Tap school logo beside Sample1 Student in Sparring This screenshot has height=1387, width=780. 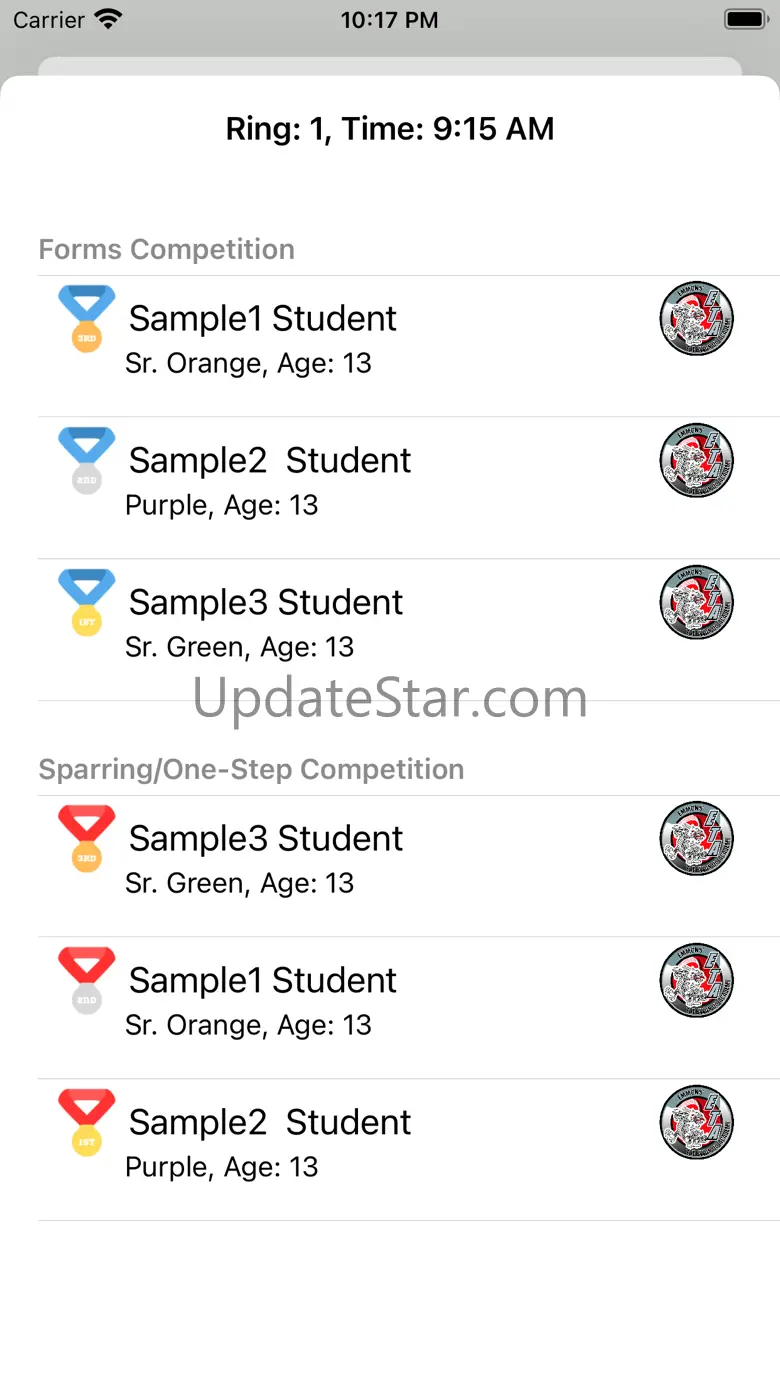click(x=697, y=981)
